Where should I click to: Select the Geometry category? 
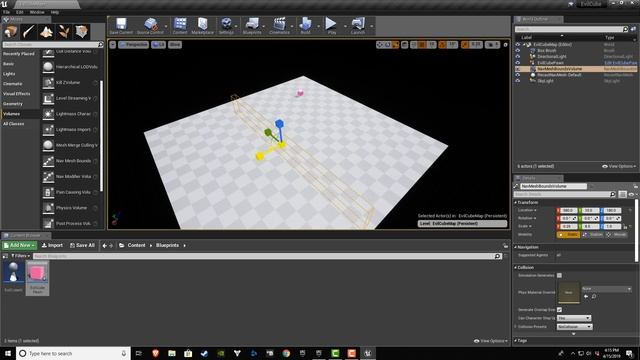pyautogui.click(x=13, y=104)
